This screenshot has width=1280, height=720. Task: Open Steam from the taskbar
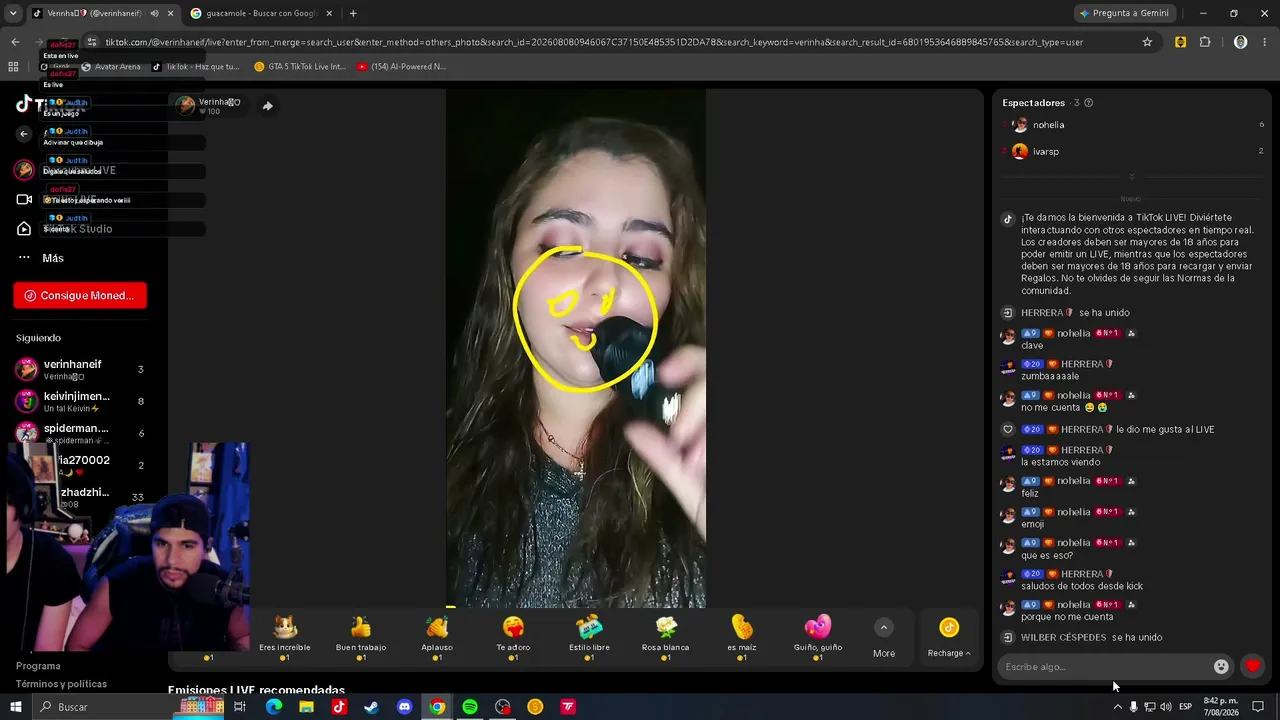point(371,707)
